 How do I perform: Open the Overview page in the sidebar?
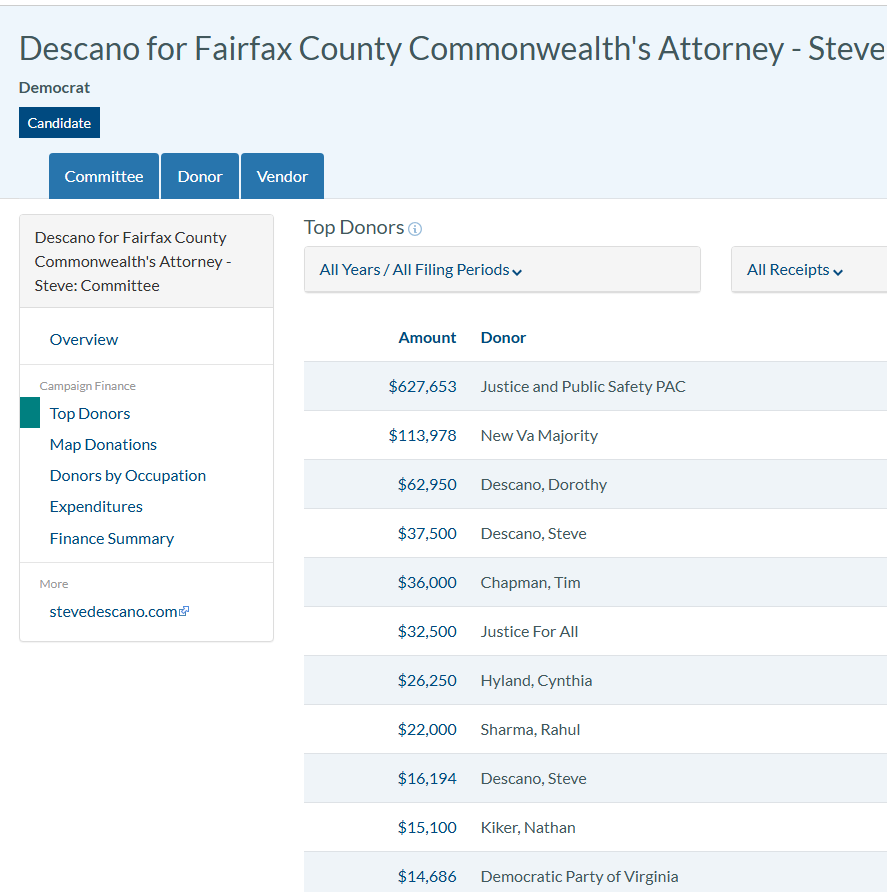tap(83, 339)
